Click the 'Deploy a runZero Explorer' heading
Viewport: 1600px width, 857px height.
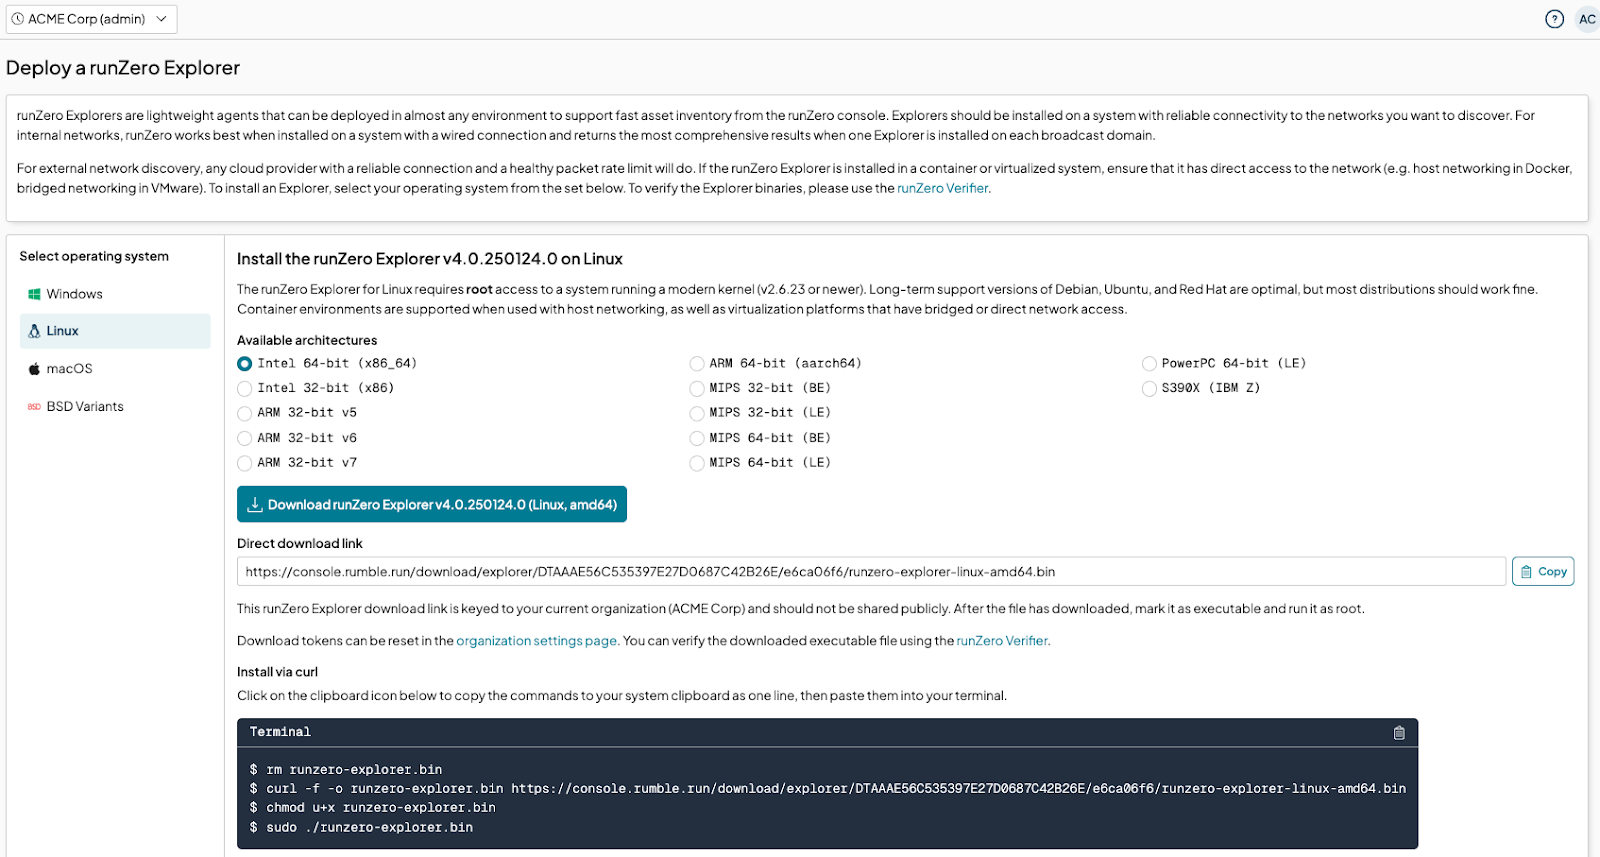123,68
